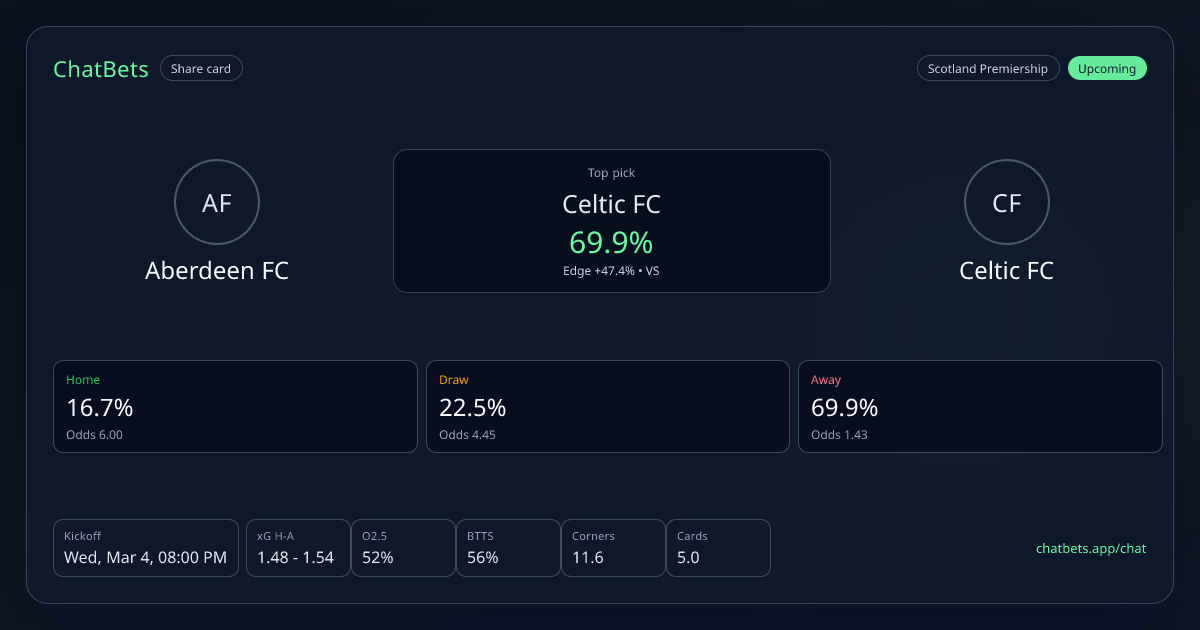Click the Celtic FC name under the CF badge
The height and width of the screenshot is (630, 1200).
pyautogui.click(x=1006, y=271)
